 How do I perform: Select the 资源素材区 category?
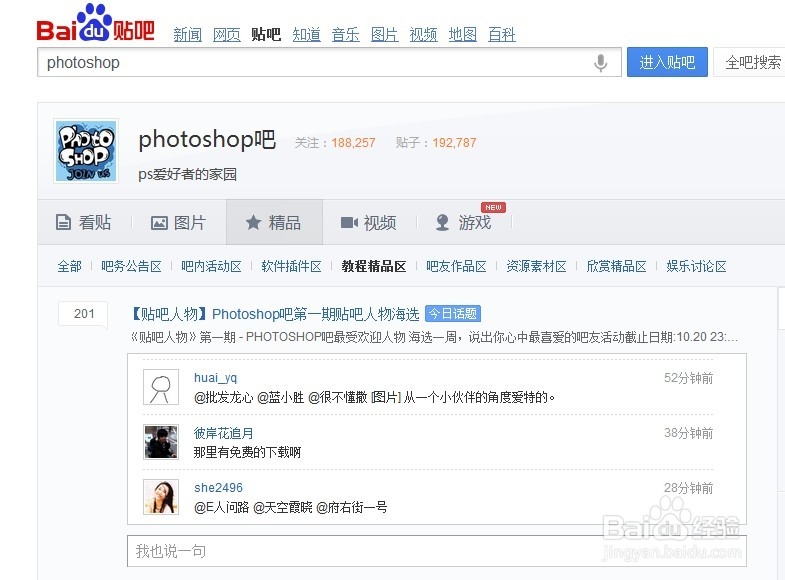pos(536,266)
